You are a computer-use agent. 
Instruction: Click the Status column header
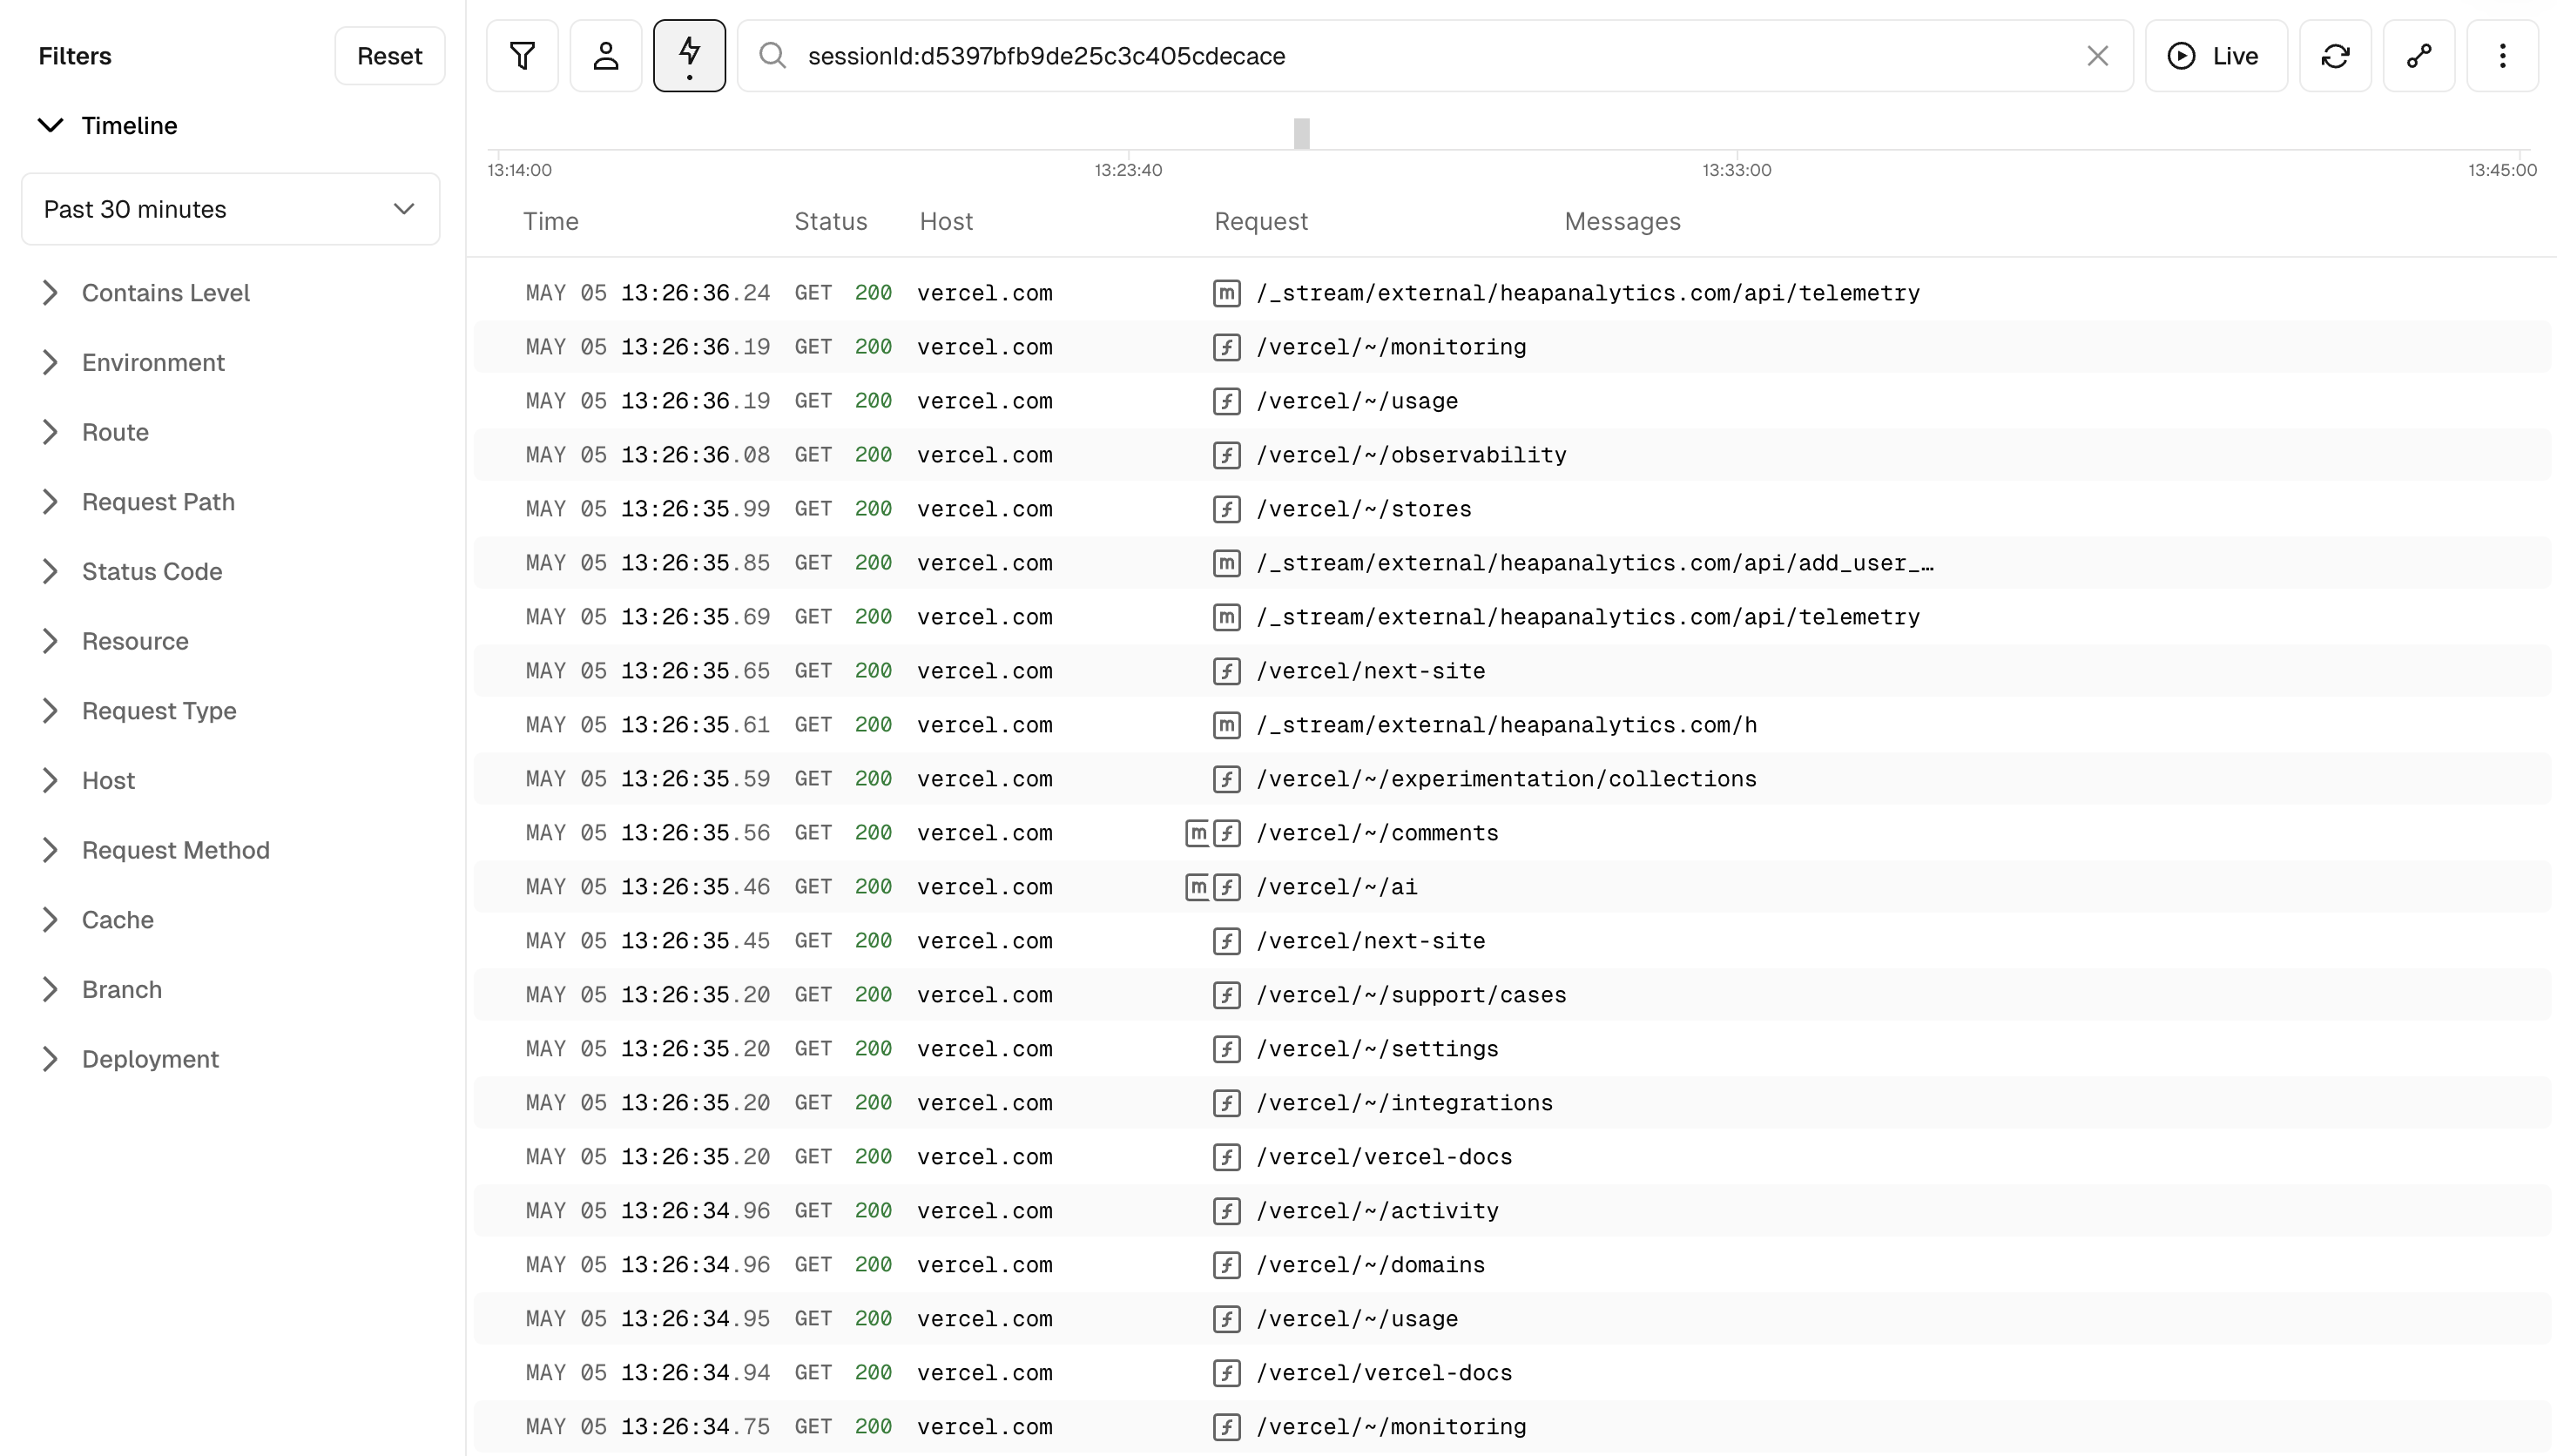coord(830,222)
